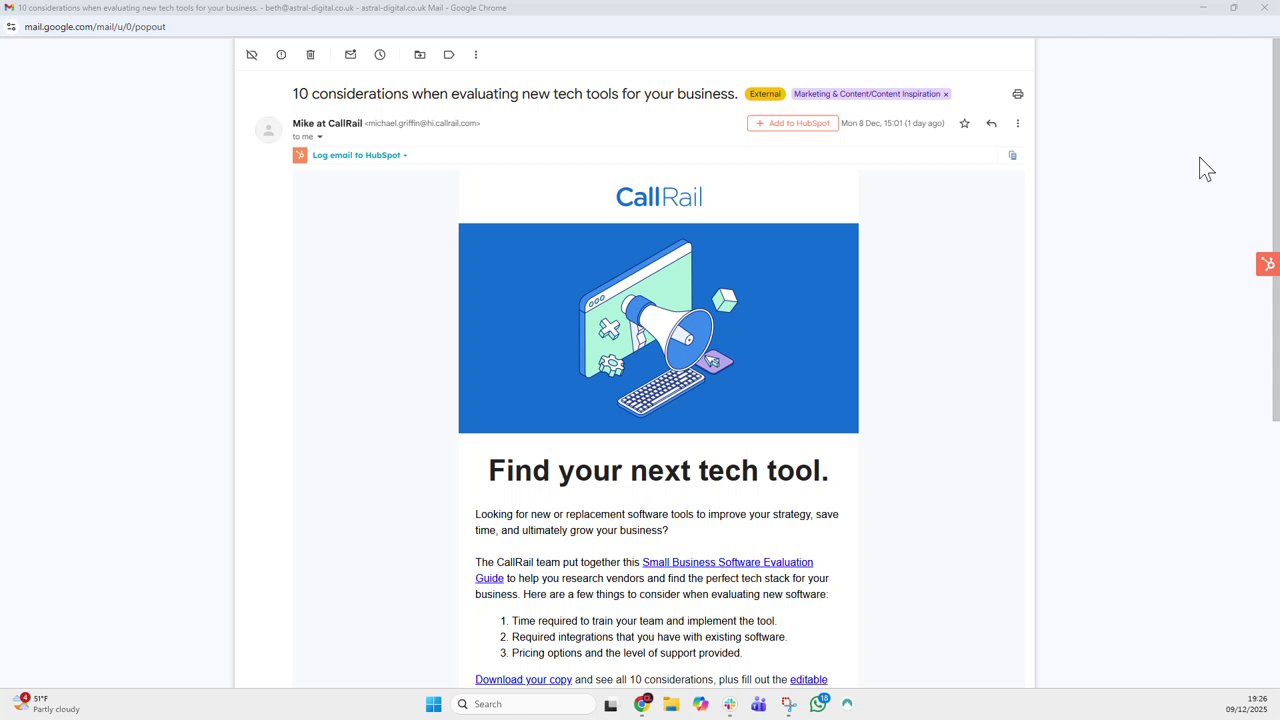Image resolution: width=1280 pixels, height=720 pixels.
Task: Reply using the arrow icon
Action: point(991,124)
